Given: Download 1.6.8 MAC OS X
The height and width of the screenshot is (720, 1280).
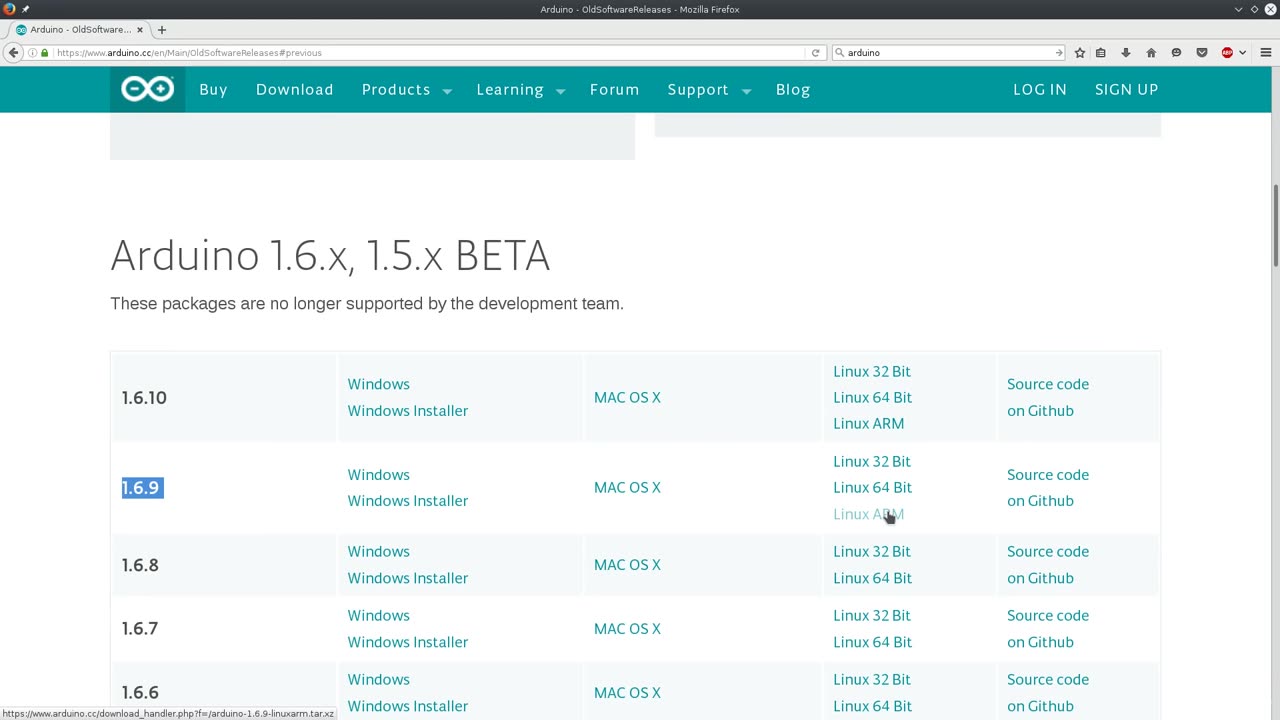Looking at the screenshot, I should pyautogui.click(x=627, y=565).
